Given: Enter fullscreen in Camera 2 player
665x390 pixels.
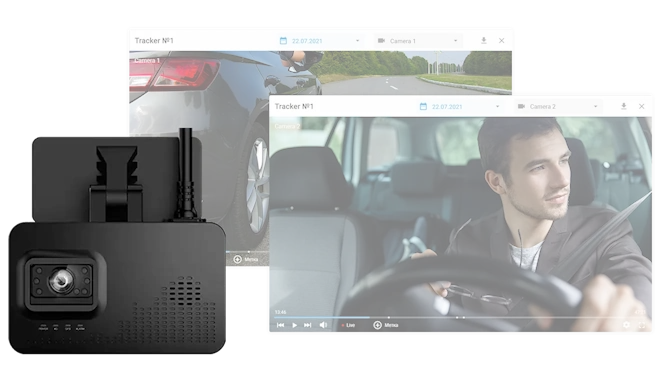Looking at the screenshot, I should pyautogui.click(x=642, y=325).
